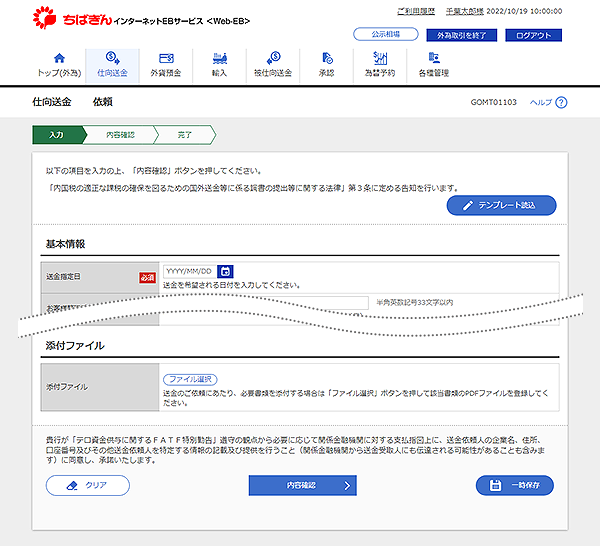The width and height of the screenshot is (600, 546).
Task: Click 公示相場 button
Action: click(x=386, y=34)
